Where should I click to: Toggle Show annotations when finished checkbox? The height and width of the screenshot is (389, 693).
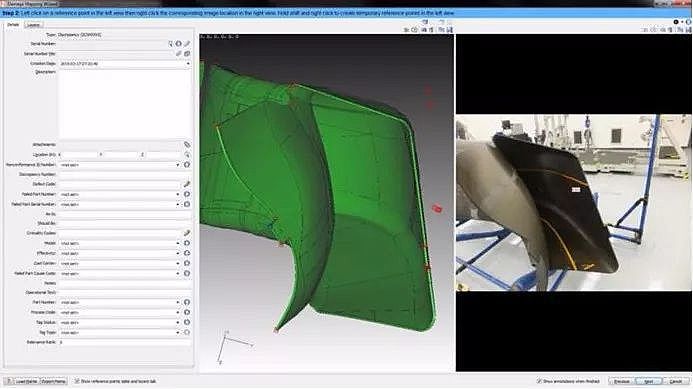539,381
